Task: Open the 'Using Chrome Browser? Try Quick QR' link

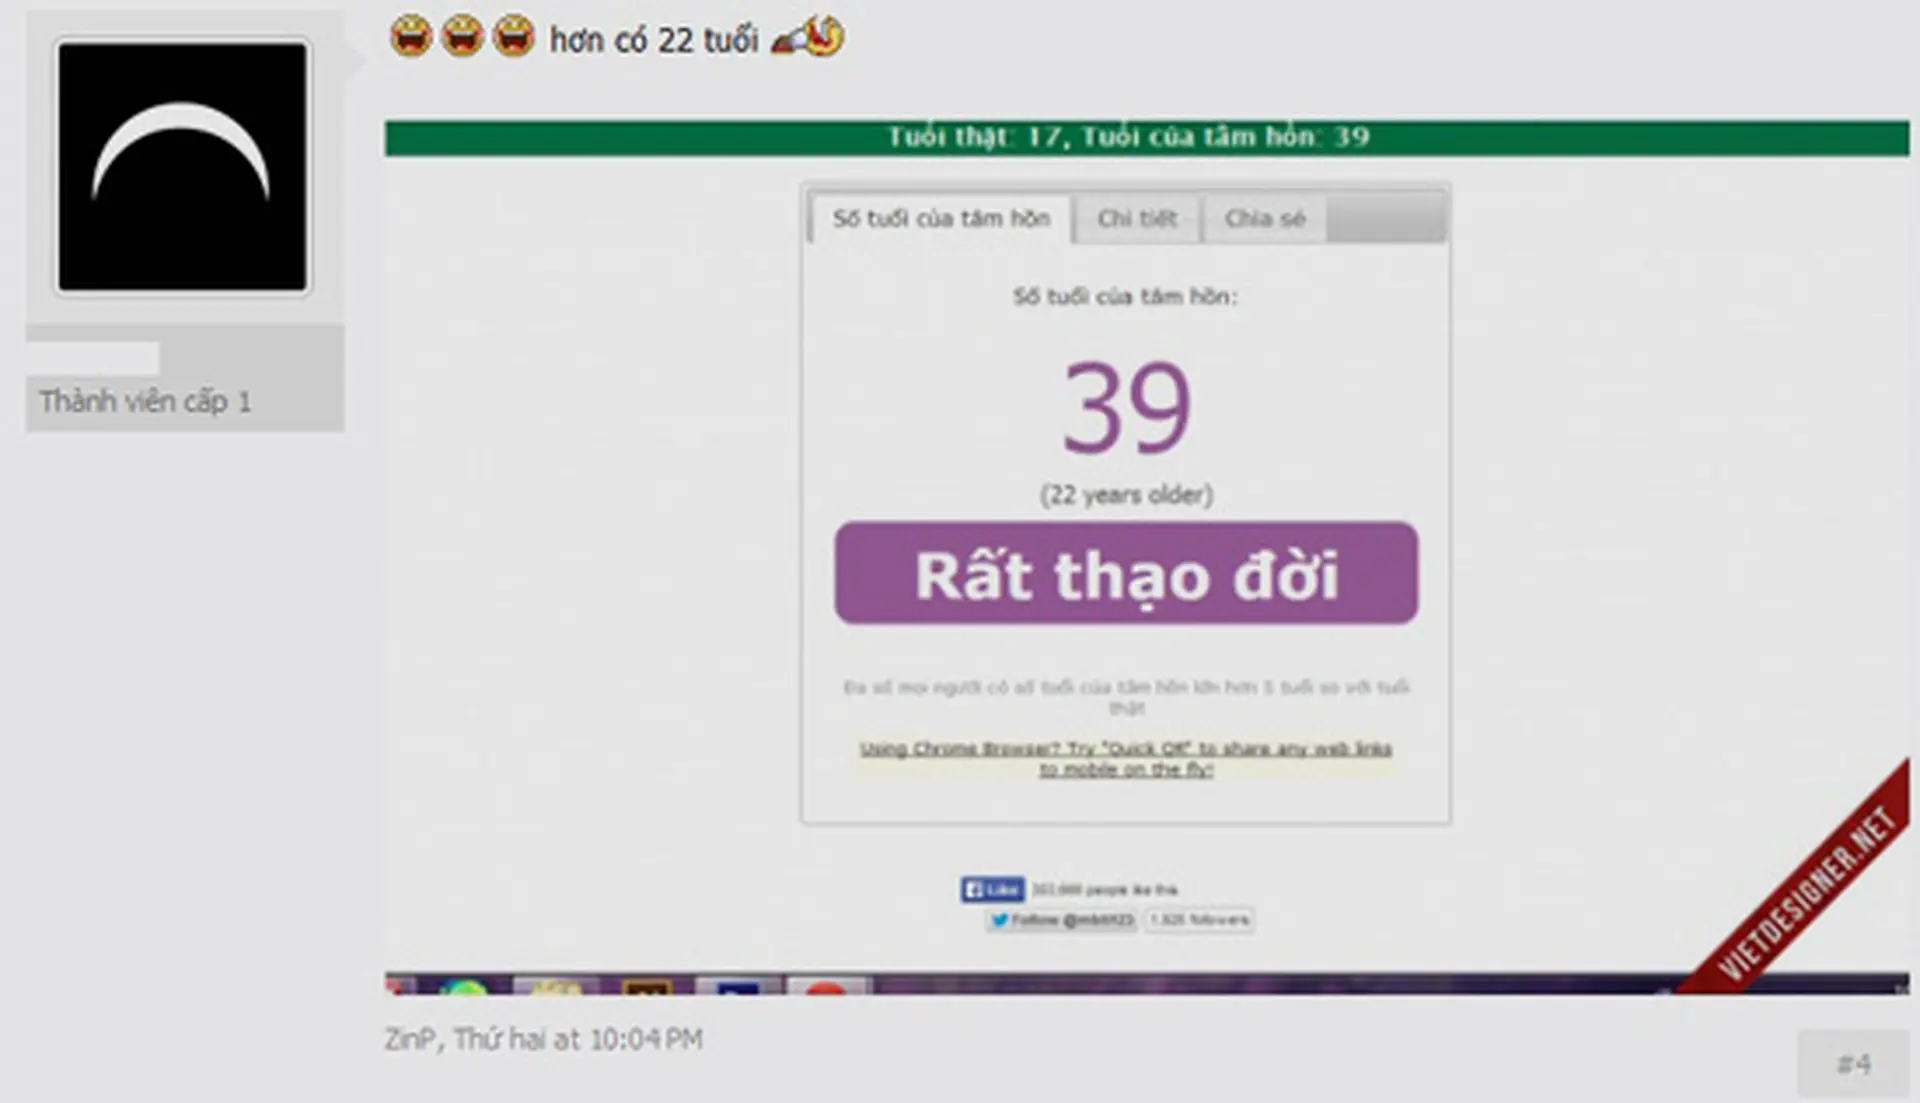Action: click(1126, 759)
